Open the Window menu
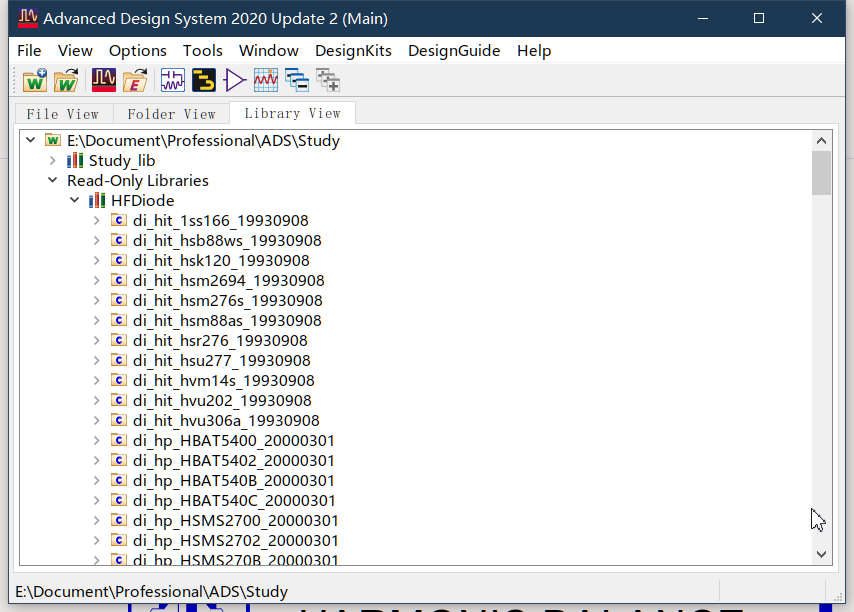Screen dimensions: 854x612 269,51
